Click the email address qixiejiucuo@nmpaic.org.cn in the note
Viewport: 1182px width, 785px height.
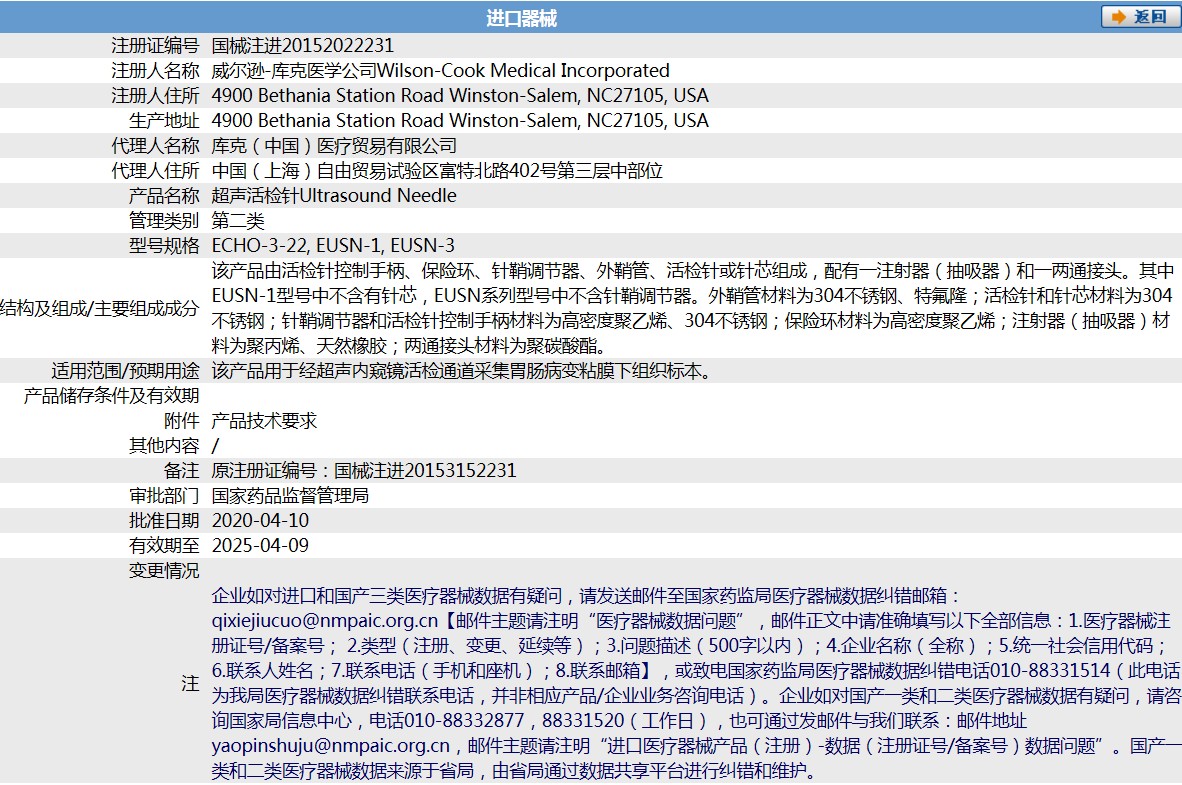(x=325, y=621)
